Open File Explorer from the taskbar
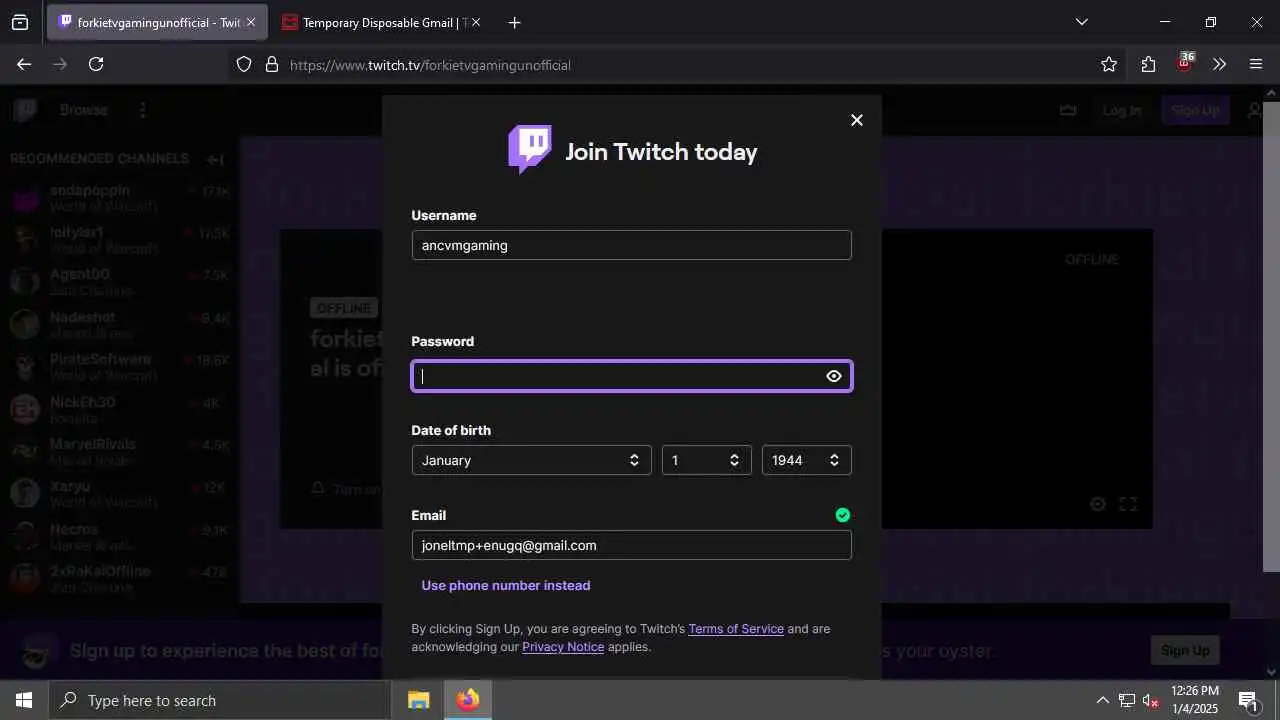The width and height of the screenshot is (1280, 720). pos(419,700)
